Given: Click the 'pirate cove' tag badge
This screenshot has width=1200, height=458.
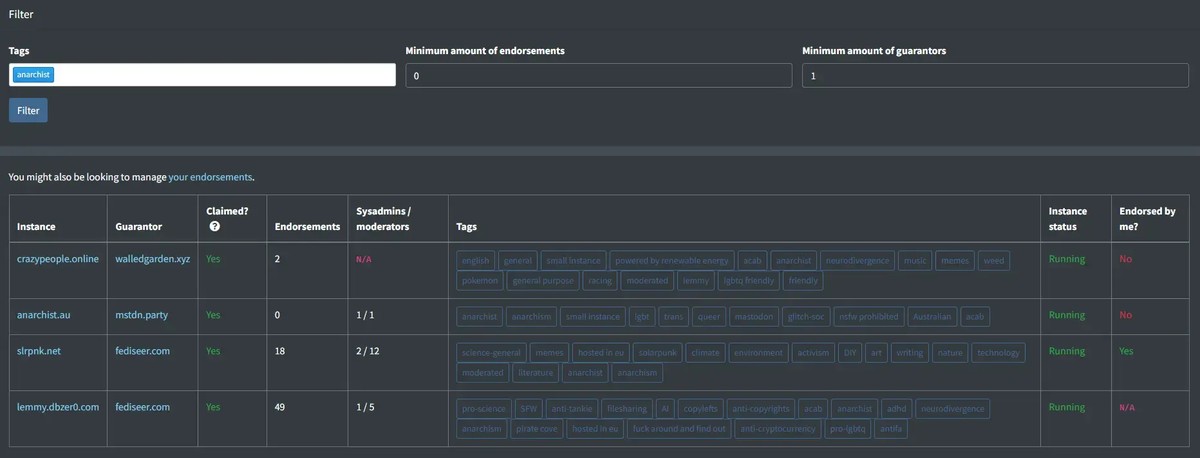Looking at the screenshot, I should point(534,429).
